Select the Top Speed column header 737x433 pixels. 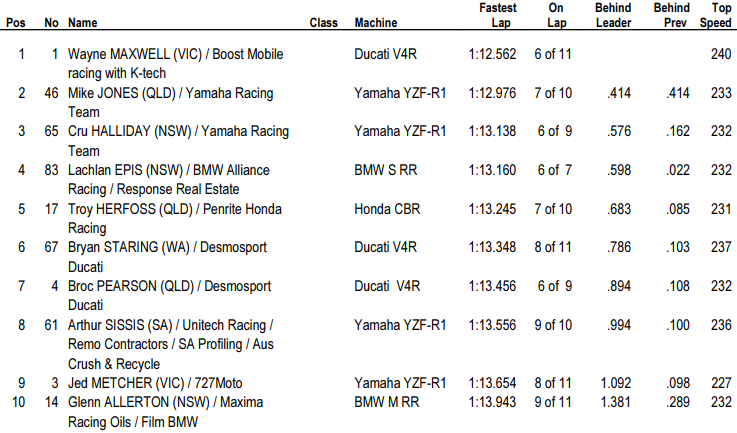click(716, 15)
